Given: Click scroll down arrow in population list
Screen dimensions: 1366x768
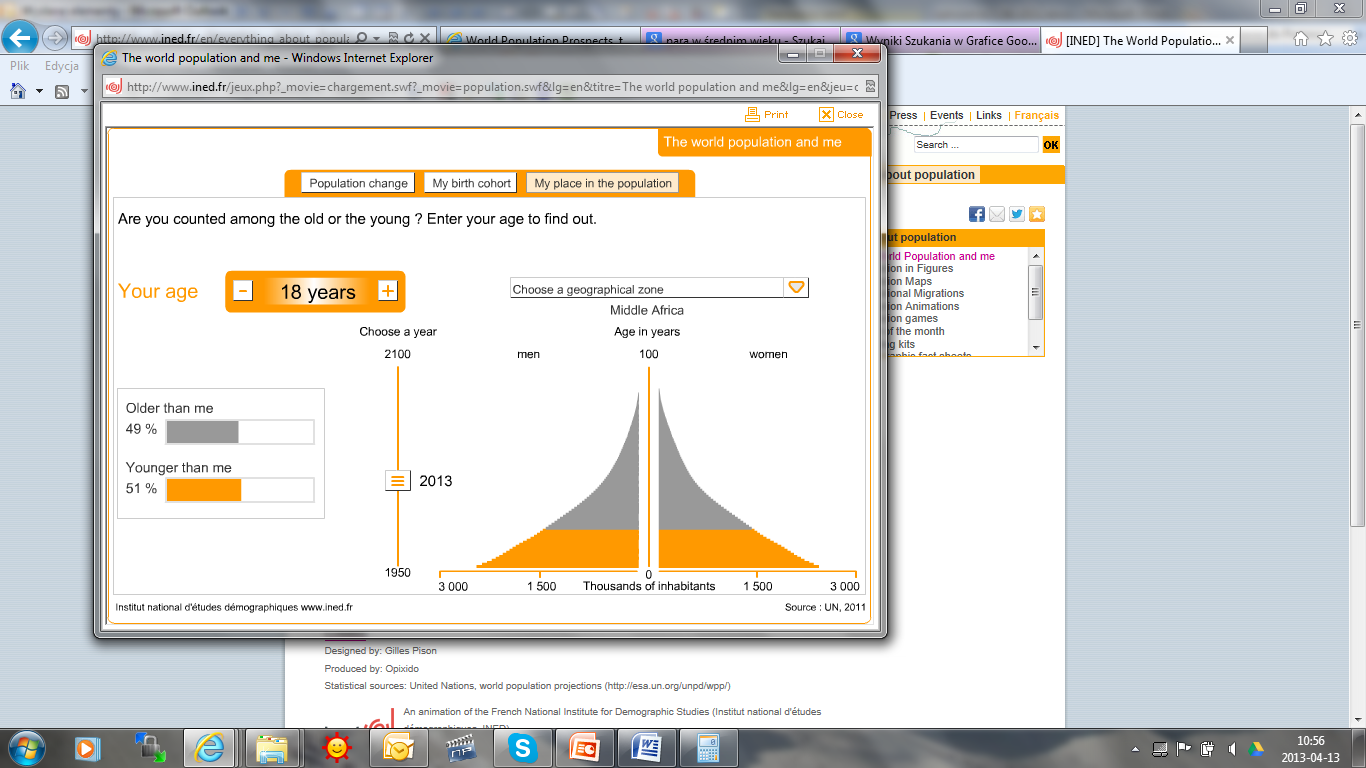Looking at the screenshot, I should click(x=1036, y=347).
